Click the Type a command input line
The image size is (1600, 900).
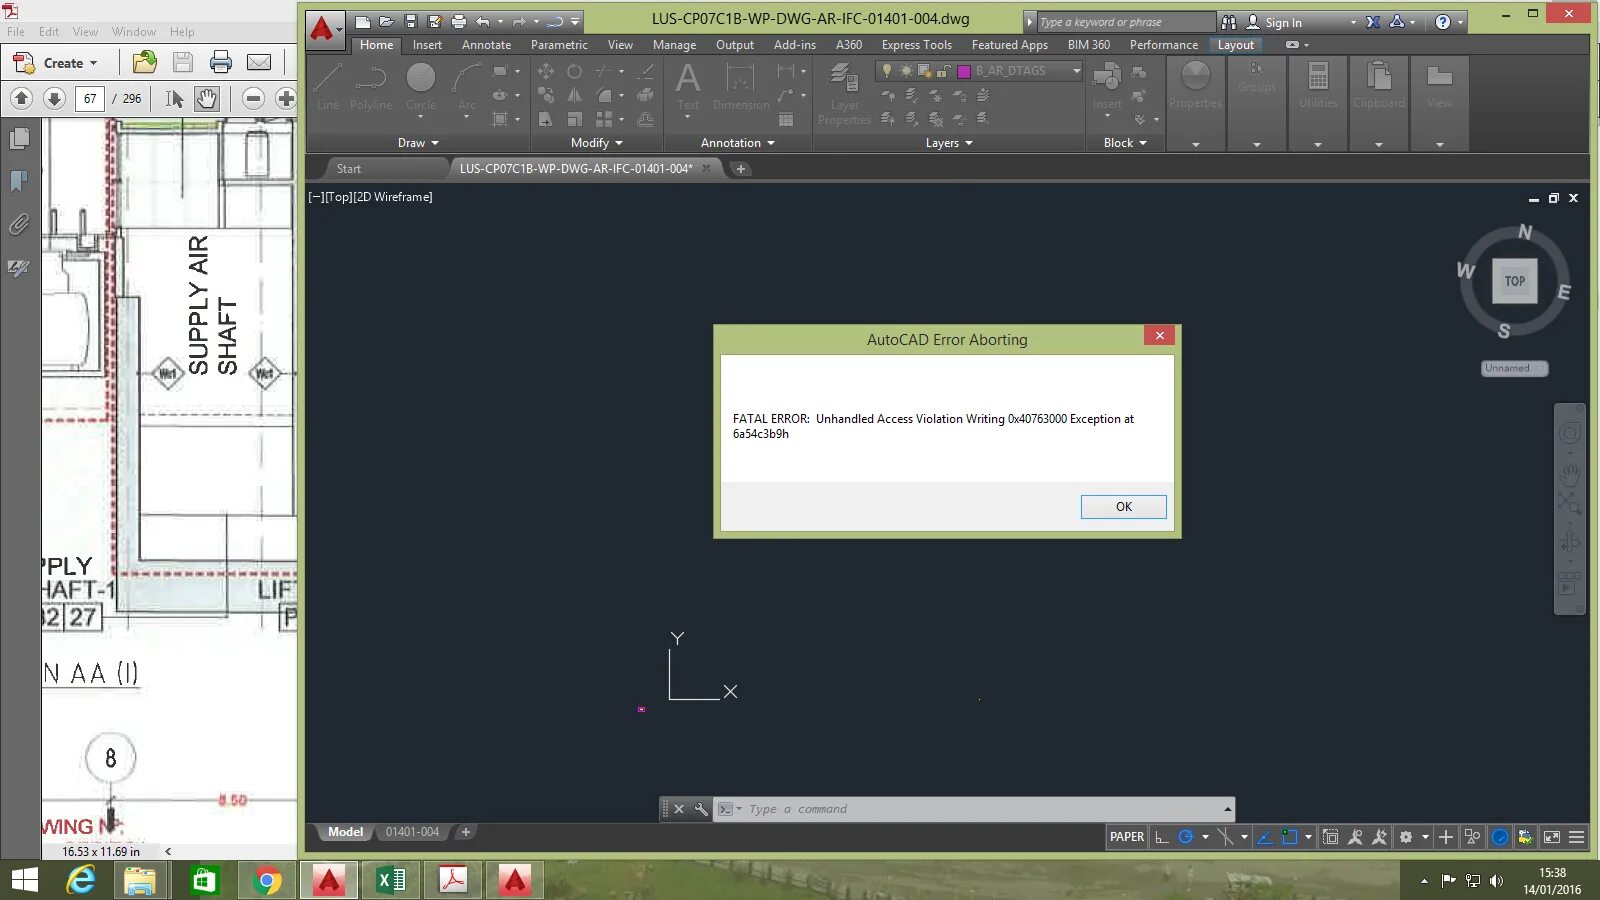tap(980, 809)
